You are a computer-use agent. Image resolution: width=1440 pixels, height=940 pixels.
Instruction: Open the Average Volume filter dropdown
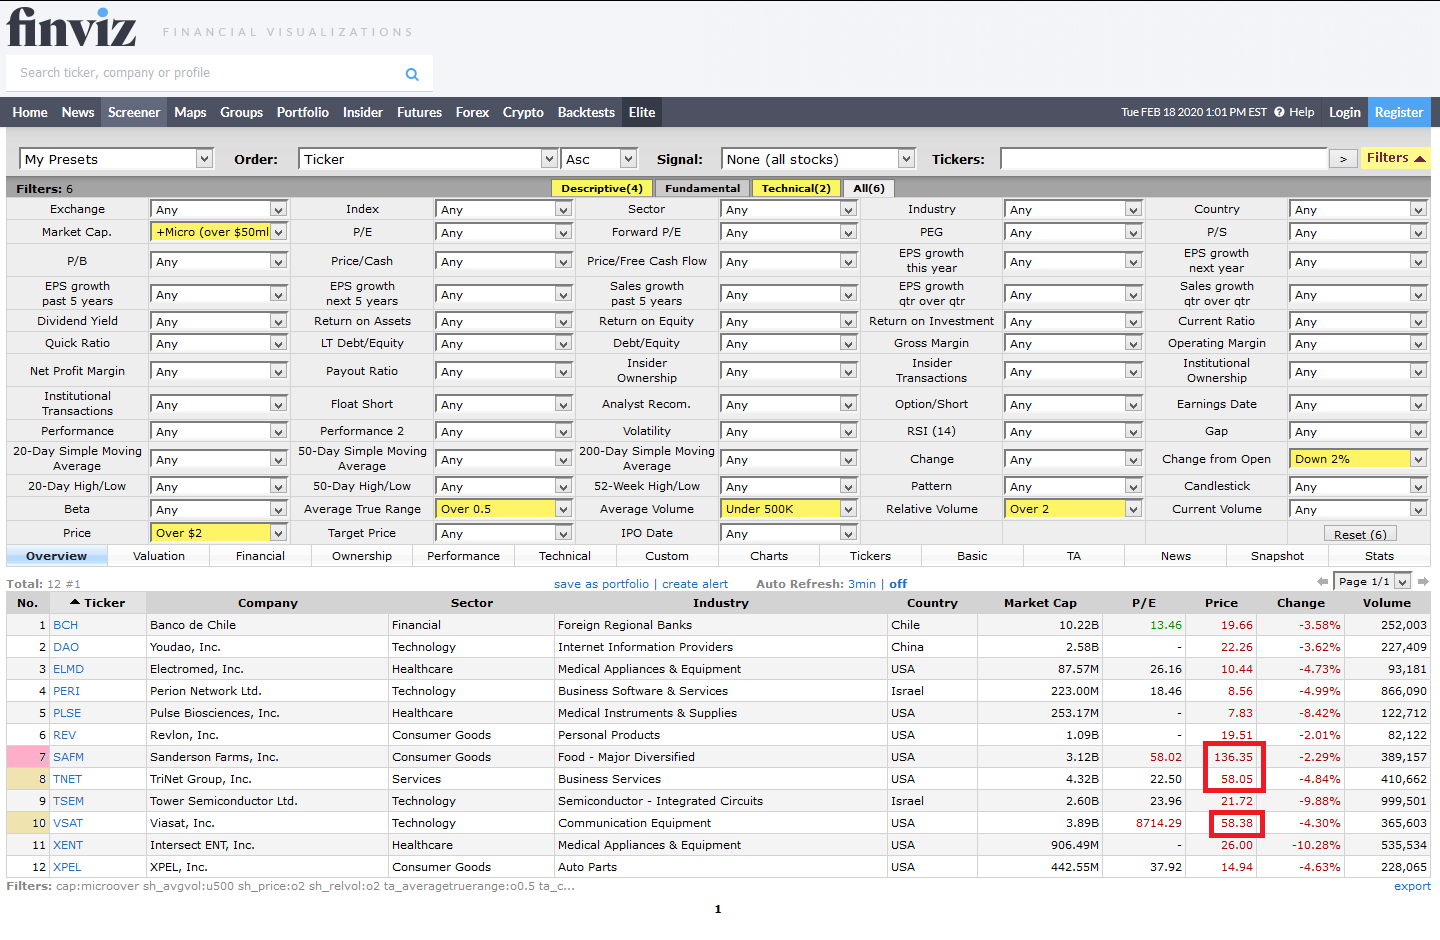789,509
